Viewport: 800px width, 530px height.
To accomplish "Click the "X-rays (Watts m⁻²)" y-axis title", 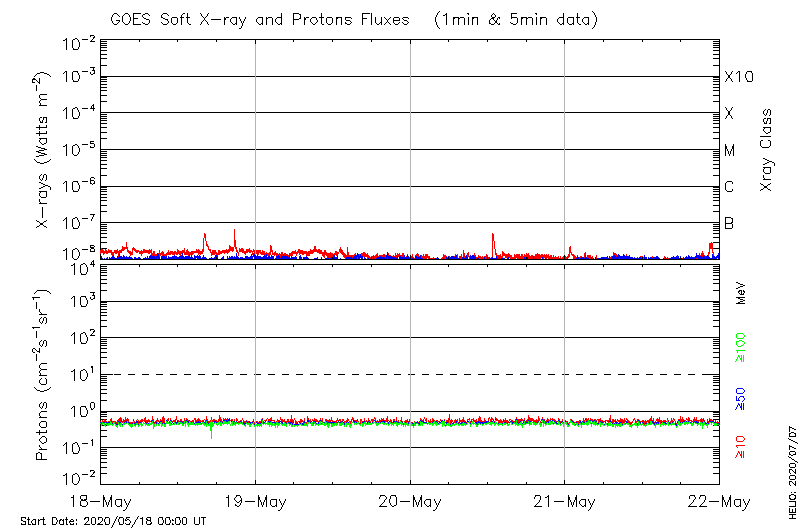I will click(44, 150).
